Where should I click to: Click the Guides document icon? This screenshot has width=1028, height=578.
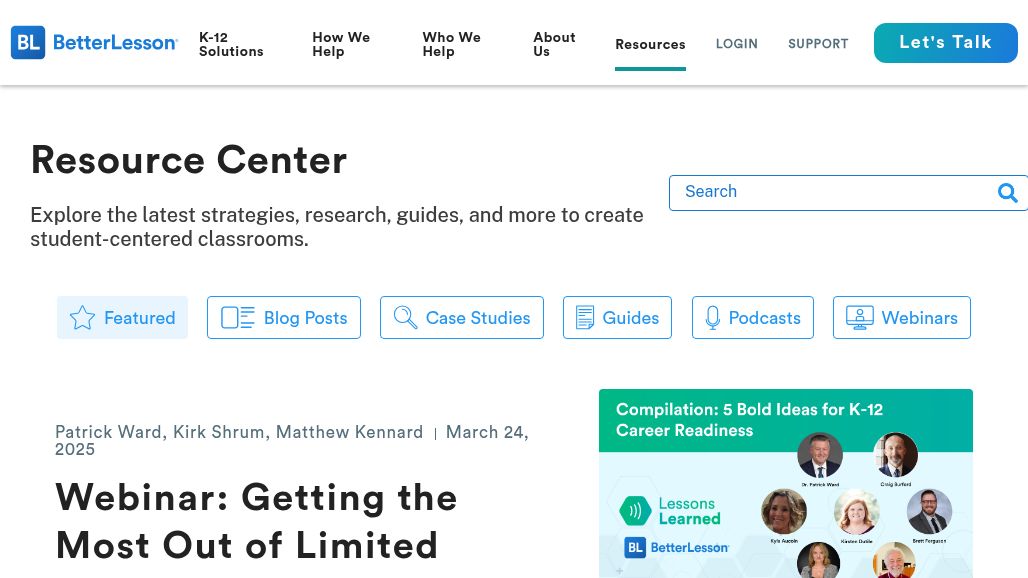point(585,318)
